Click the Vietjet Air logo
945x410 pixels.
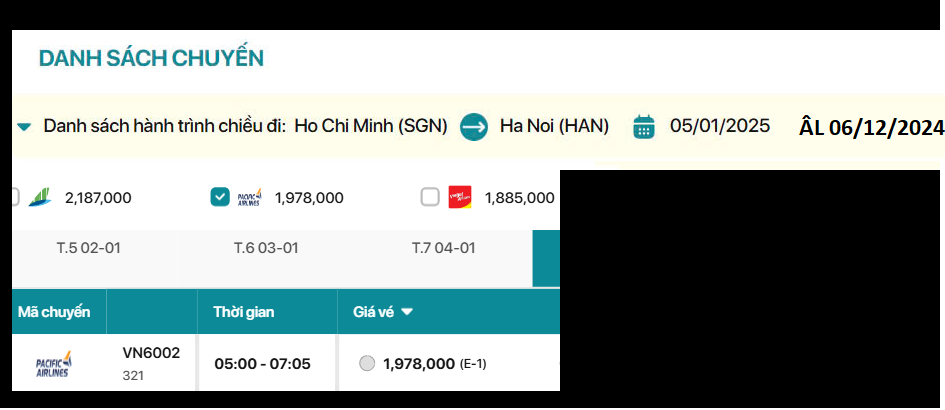pyautogui.click(x=461, y=197)
